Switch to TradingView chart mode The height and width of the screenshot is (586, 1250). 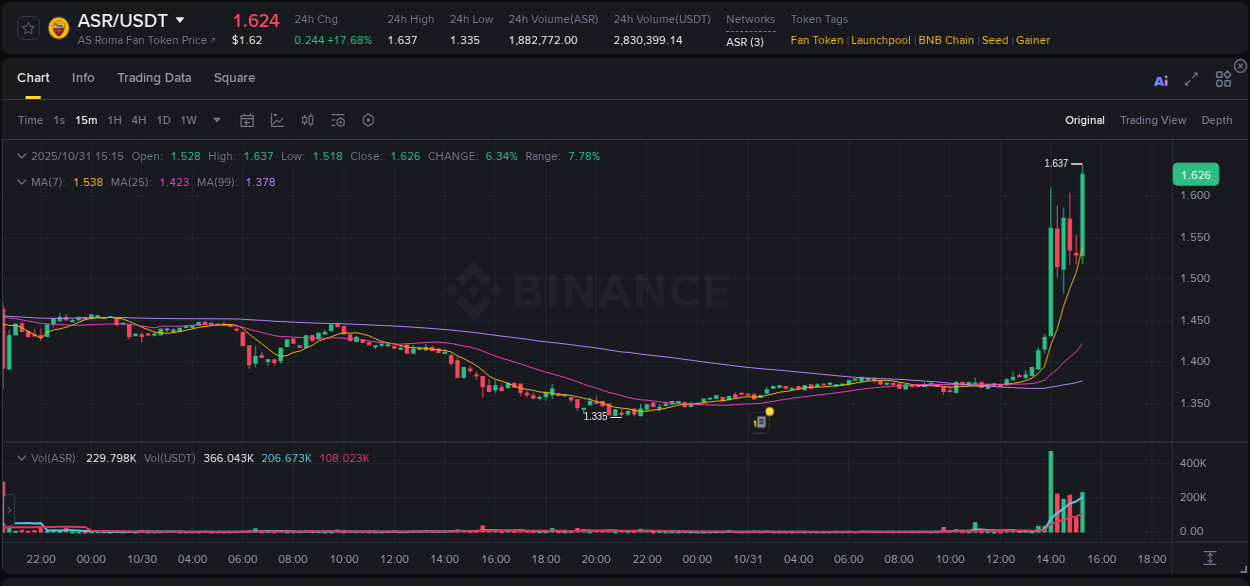(x=1153, y=120)
